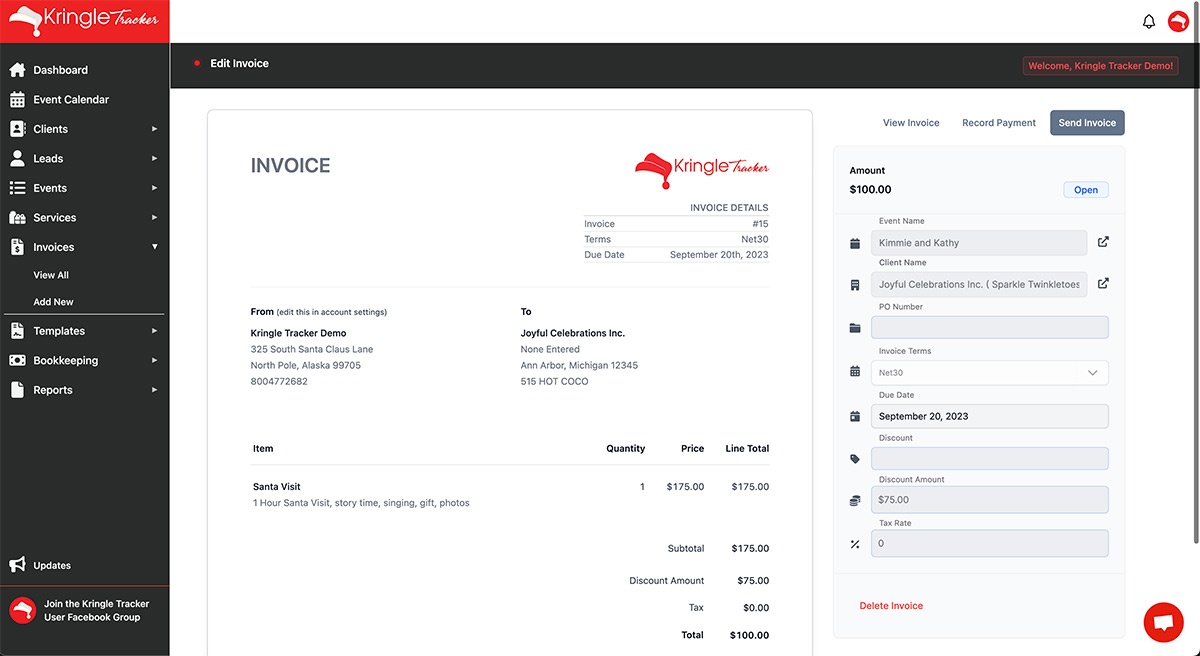This screenshot has width=1200, height=656.
Task: Open the Event Name external link icon
Action: pos(1103,242)
